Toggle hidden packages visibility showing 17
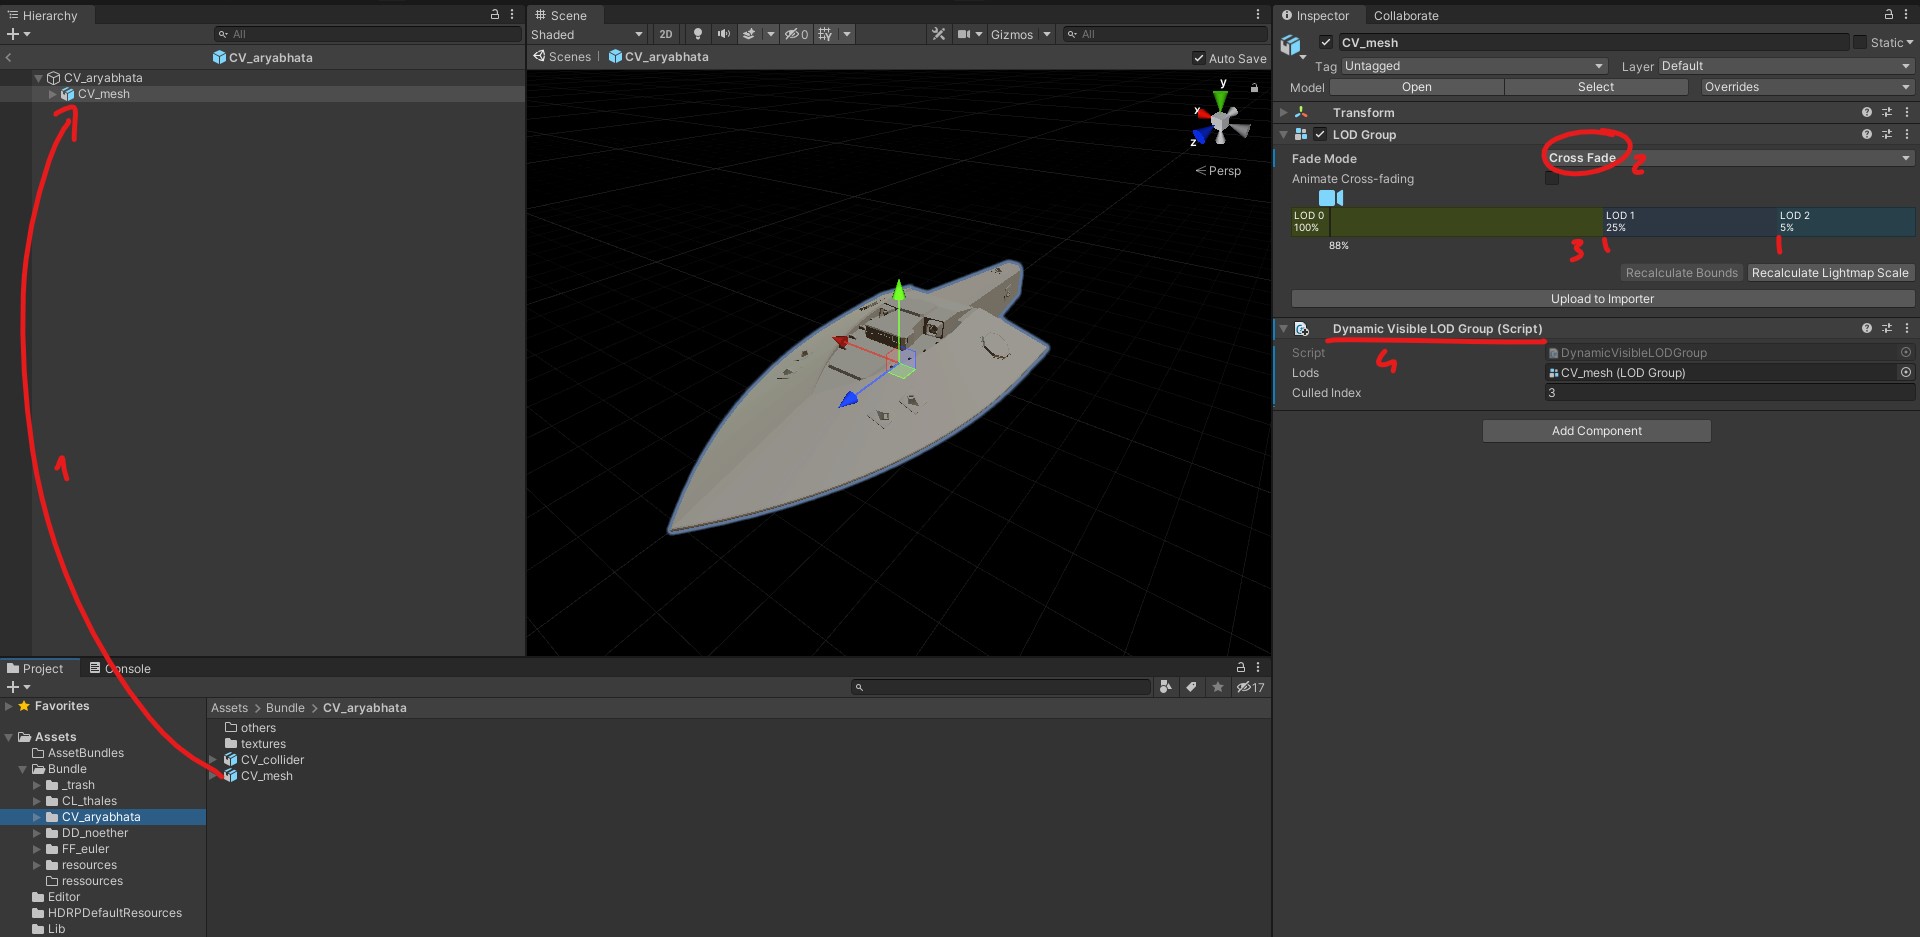 [1250, 687]
